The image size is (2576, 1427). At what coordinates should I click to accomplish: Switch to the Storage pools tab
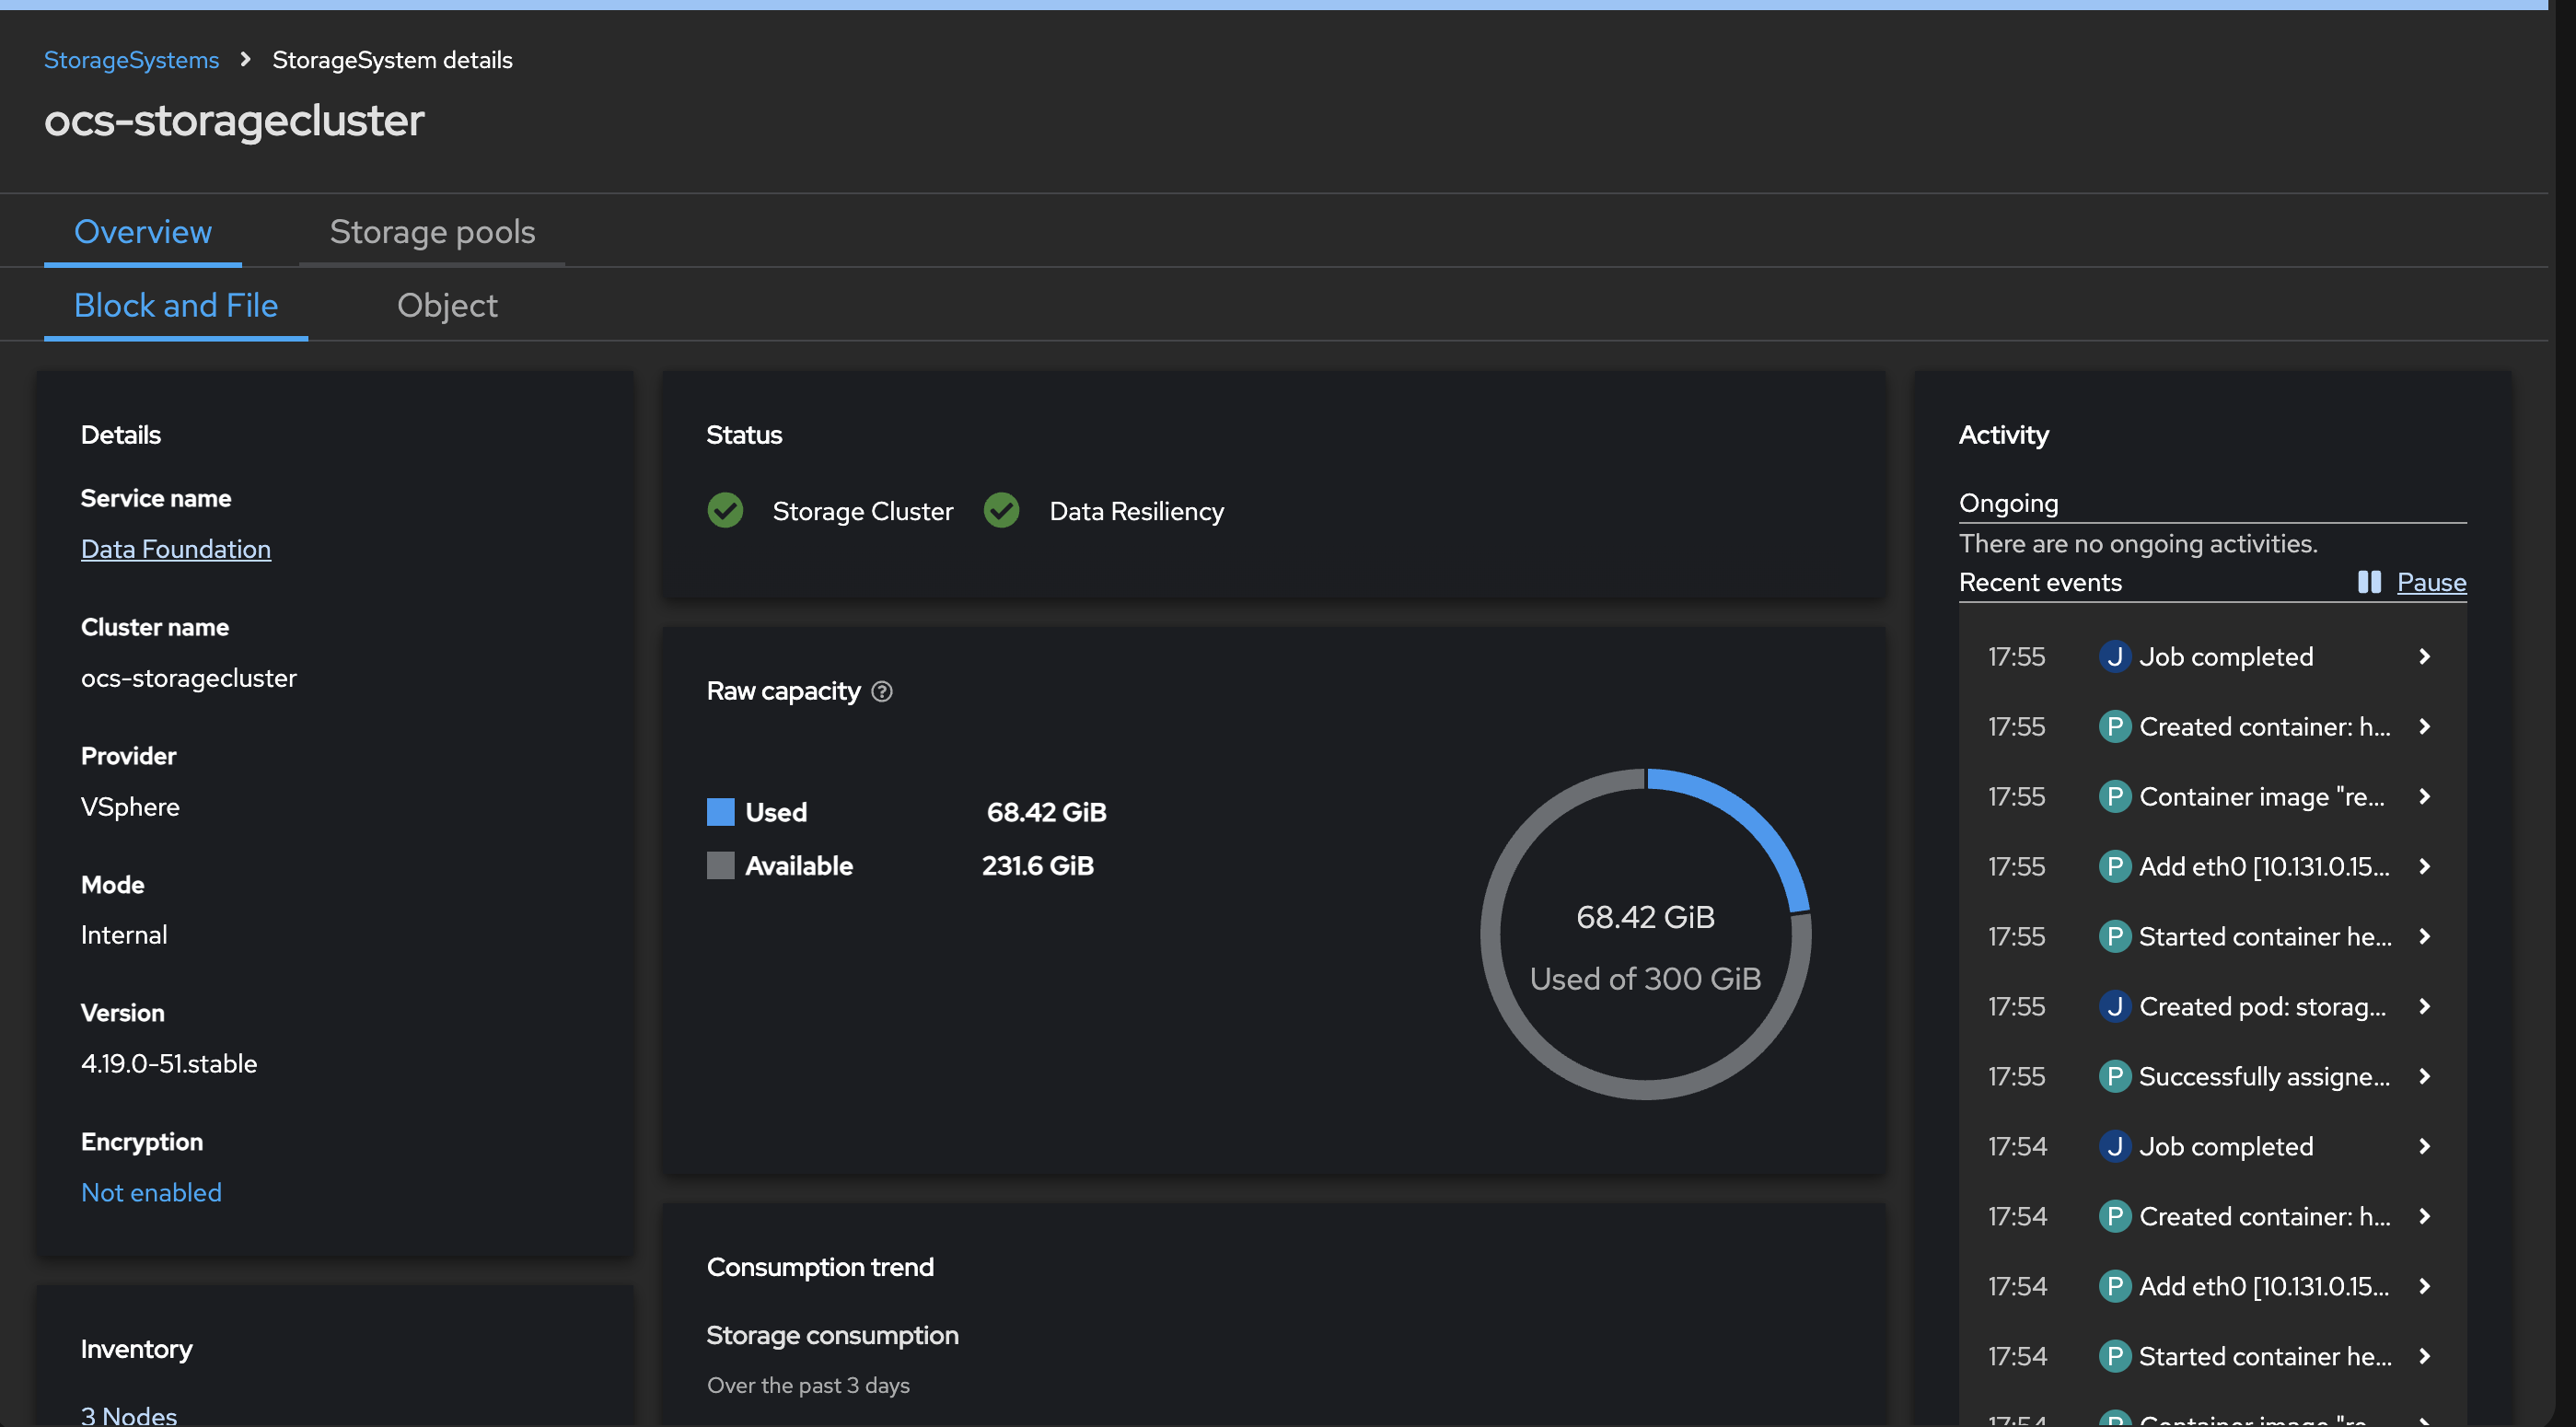coord(432,232)
